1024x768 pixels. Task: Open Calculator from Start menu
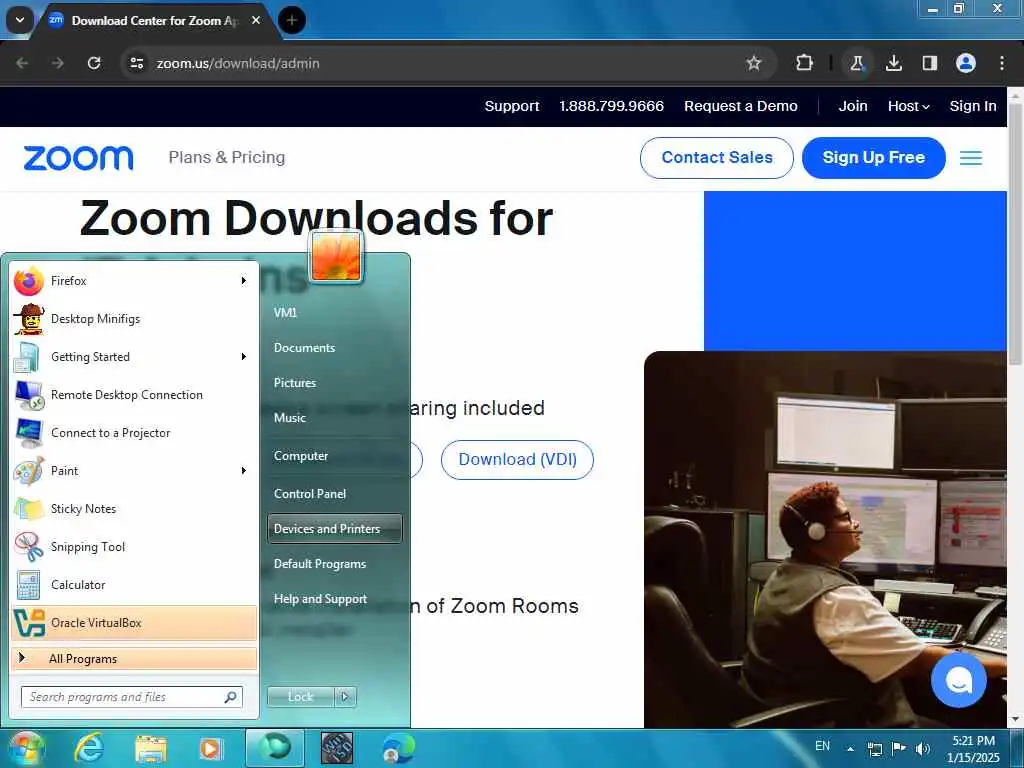(x=134, y=584)
